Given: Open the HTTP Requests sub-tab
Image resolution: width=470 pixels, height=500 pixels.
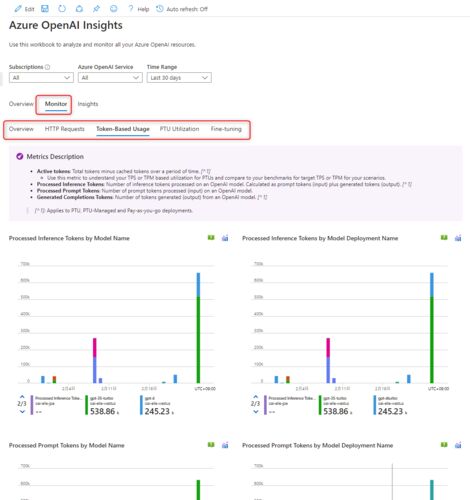Looking at the screenshot, I should click(65, 129).
